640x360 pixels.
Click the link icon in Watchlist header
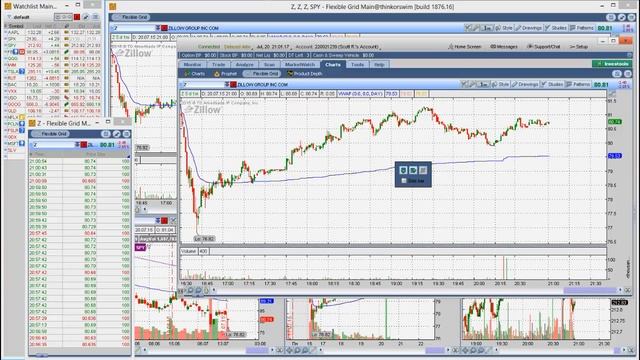86,17
